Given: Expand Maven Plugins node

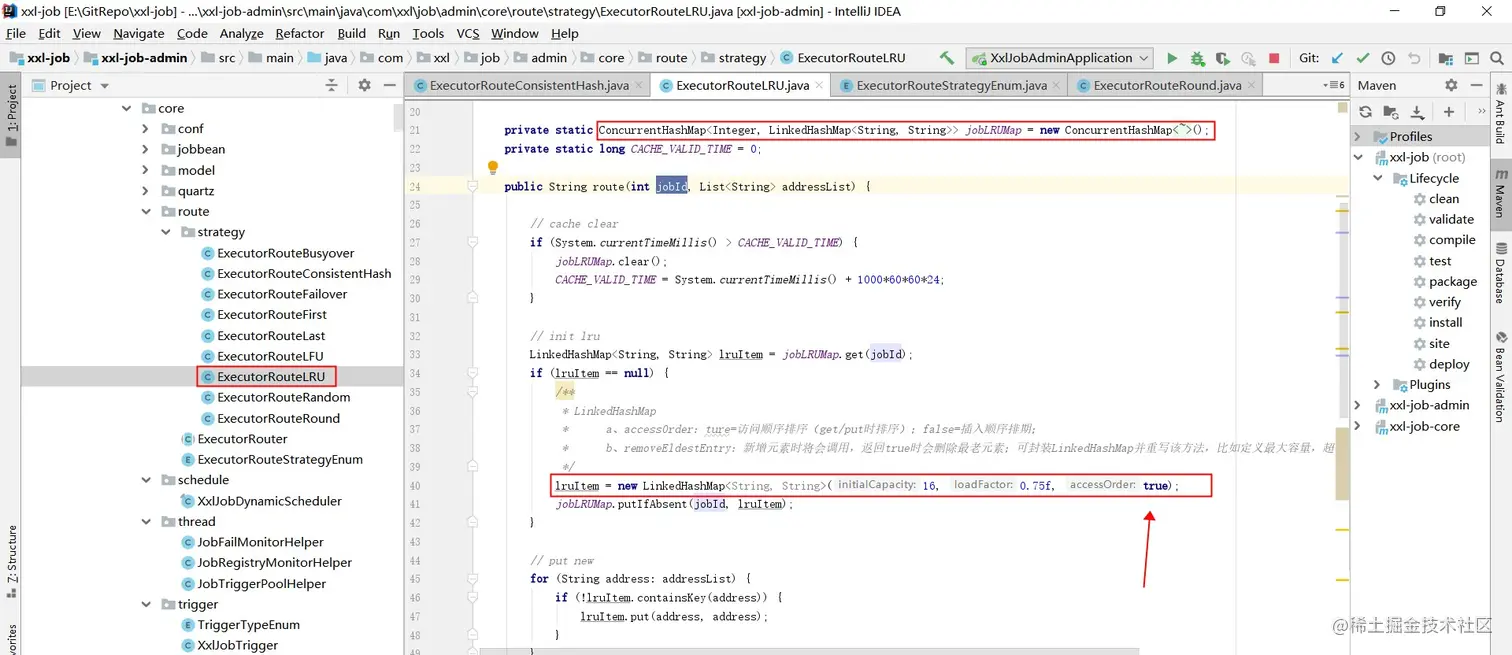Looking at the screenshot, I should tap(1378, 385).
